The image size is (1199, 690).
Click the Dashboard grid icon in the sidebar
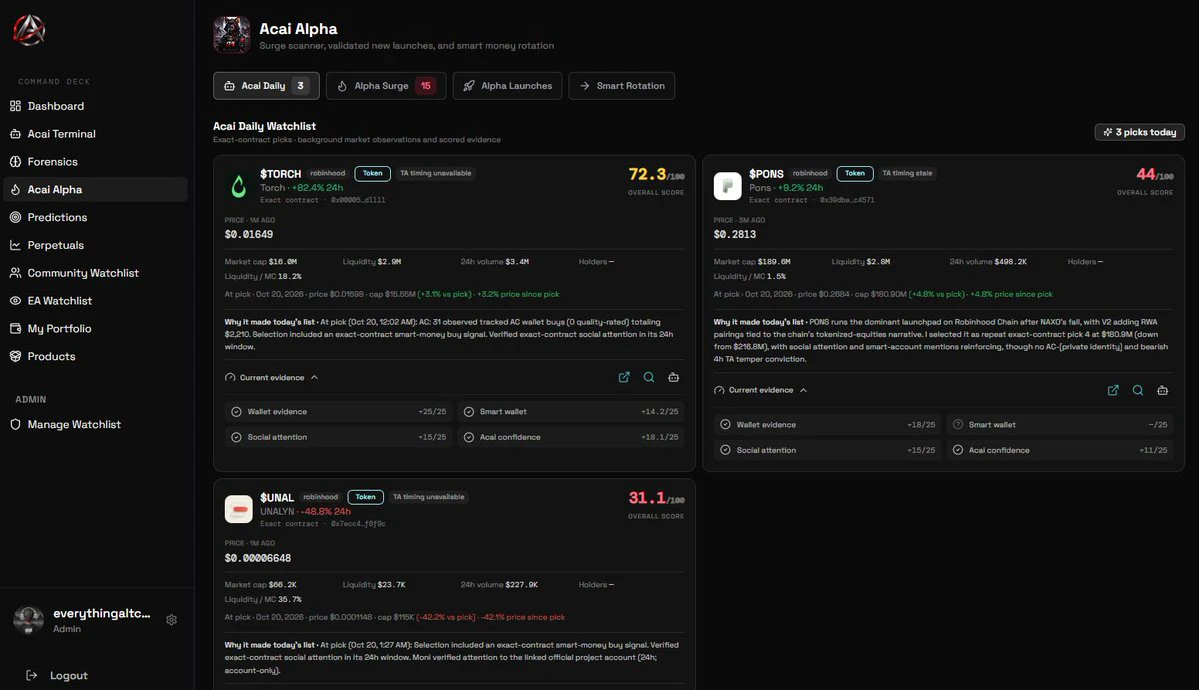(x=15, y=106)
